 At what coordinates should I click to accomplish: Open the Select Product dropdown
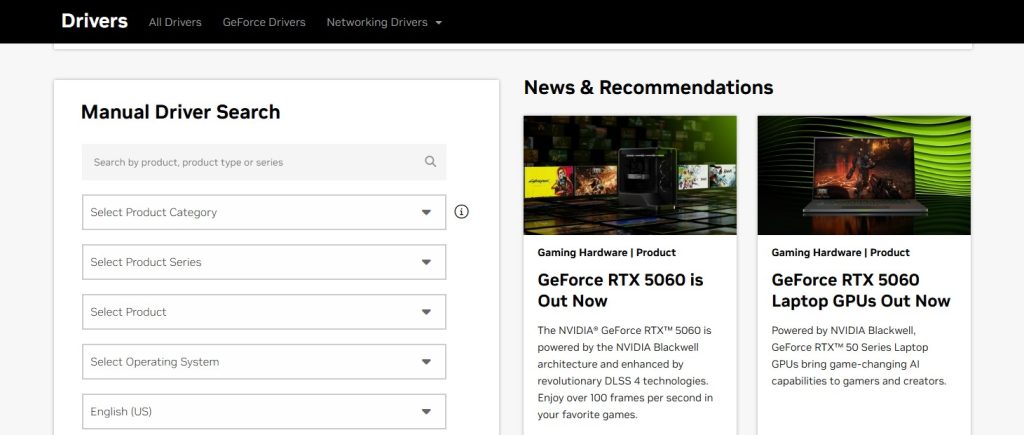[264, 312]
